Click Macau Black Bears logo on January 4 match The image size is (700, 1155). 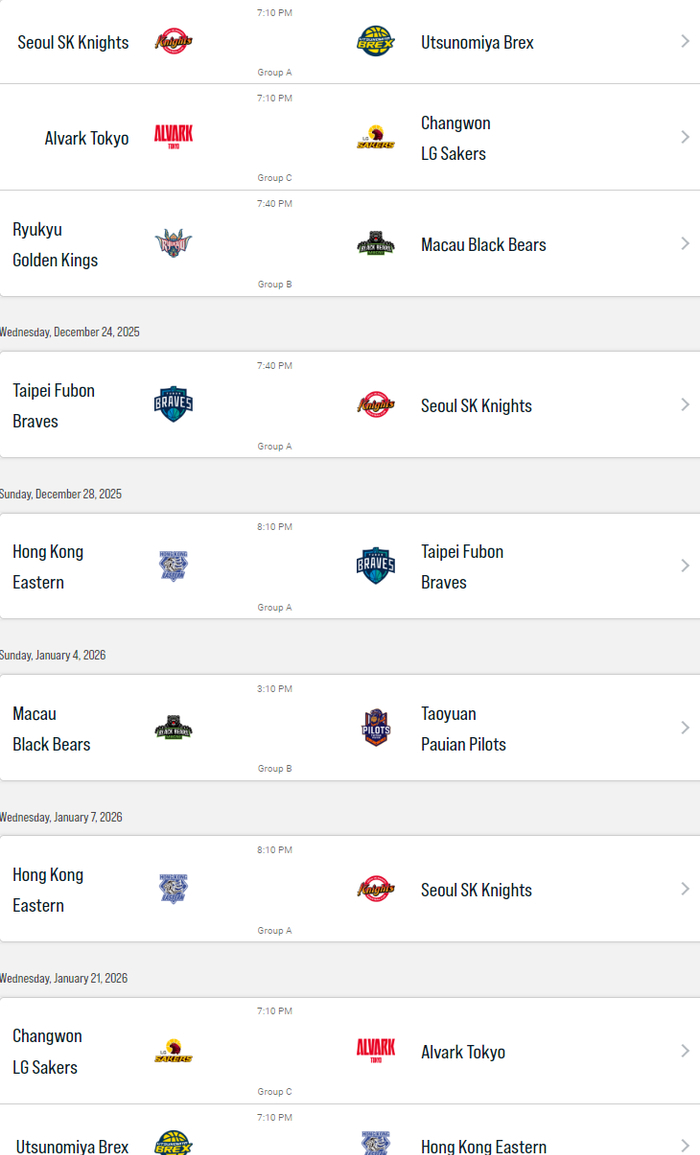pos(174,728)
